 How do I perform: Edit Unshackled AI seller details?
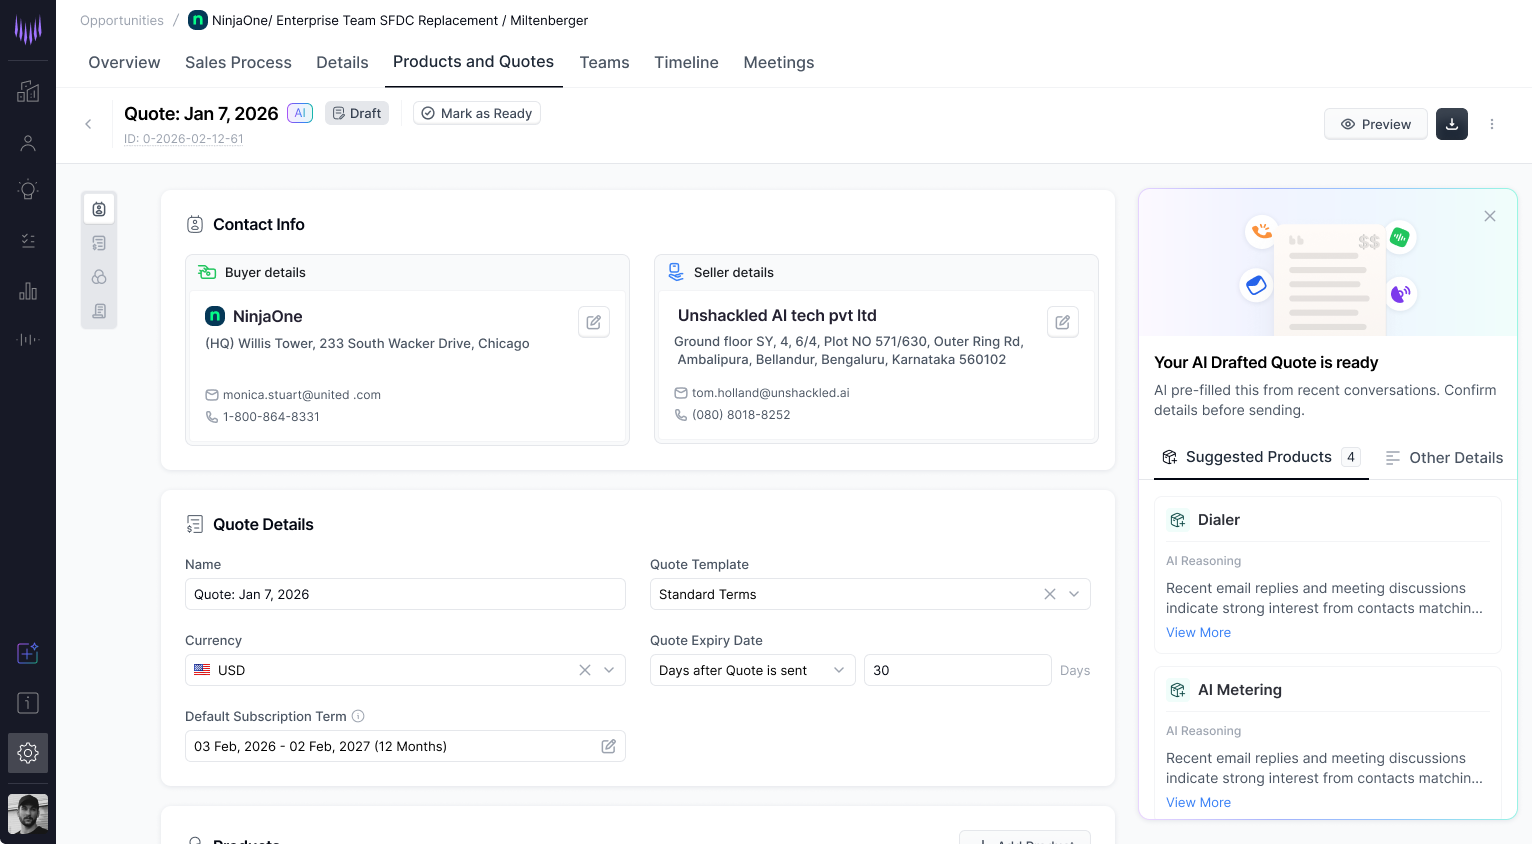click(1063, 322)
